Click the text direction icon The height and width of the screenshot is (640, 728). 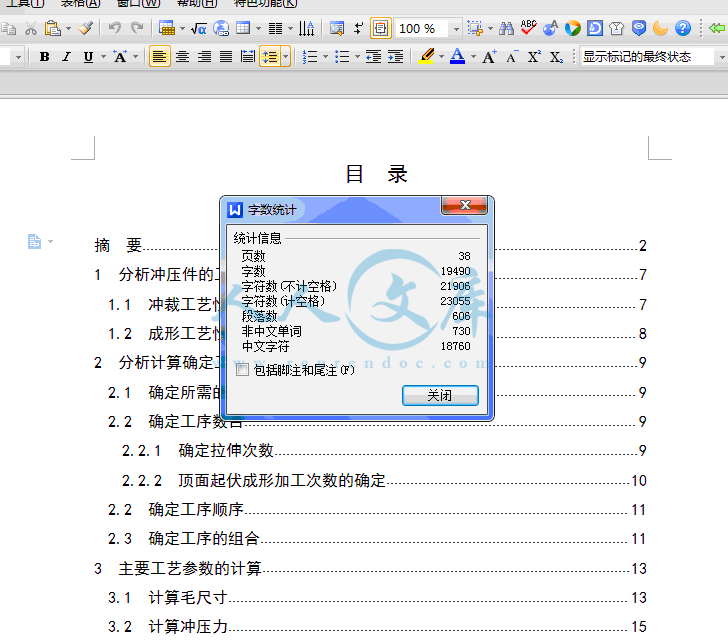coord(306,29)
